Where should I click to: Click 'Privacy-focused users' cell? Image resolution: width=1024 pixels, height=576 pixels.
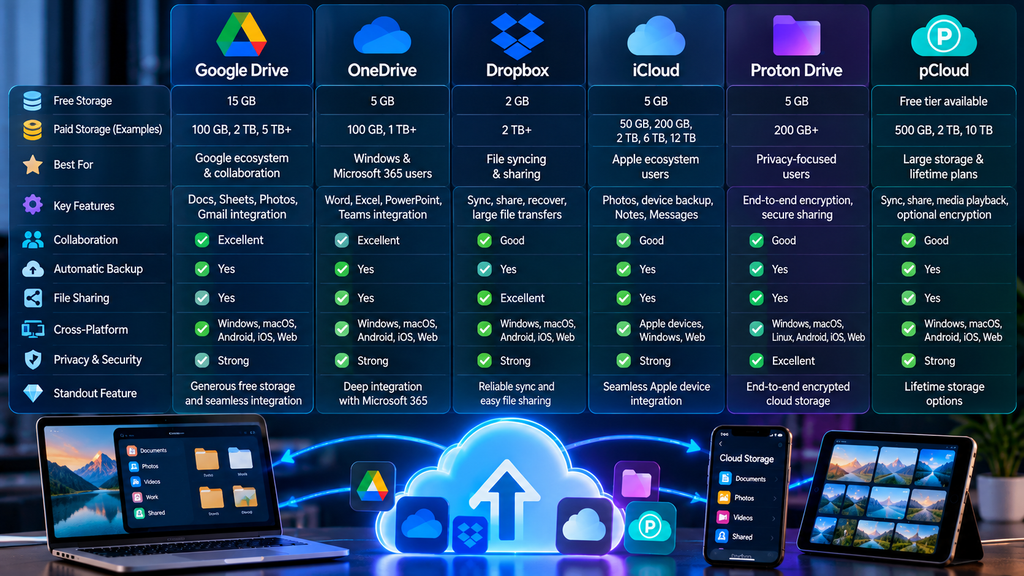coord(796,167)
